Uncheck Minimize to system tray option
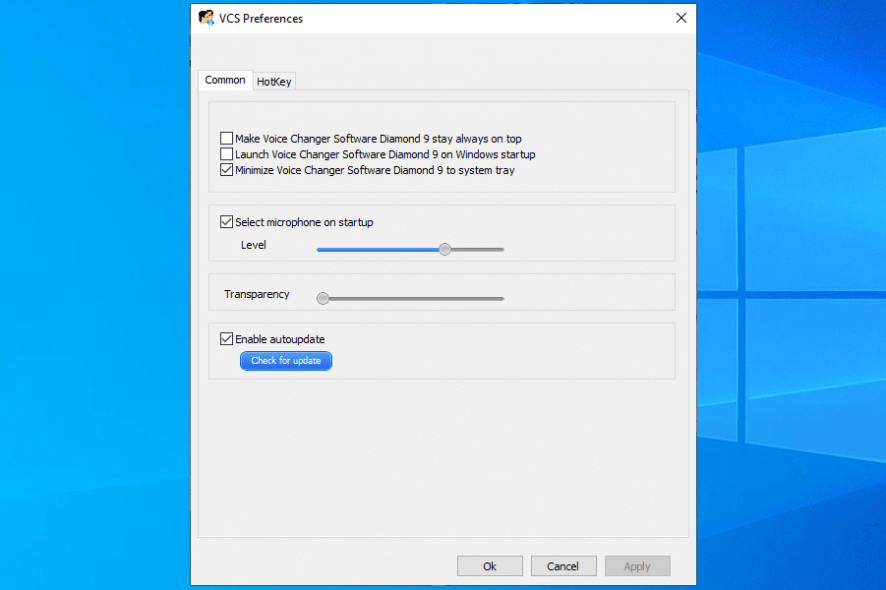The height and width of the screenshot is (590, 886). click(x=227, y=170)
